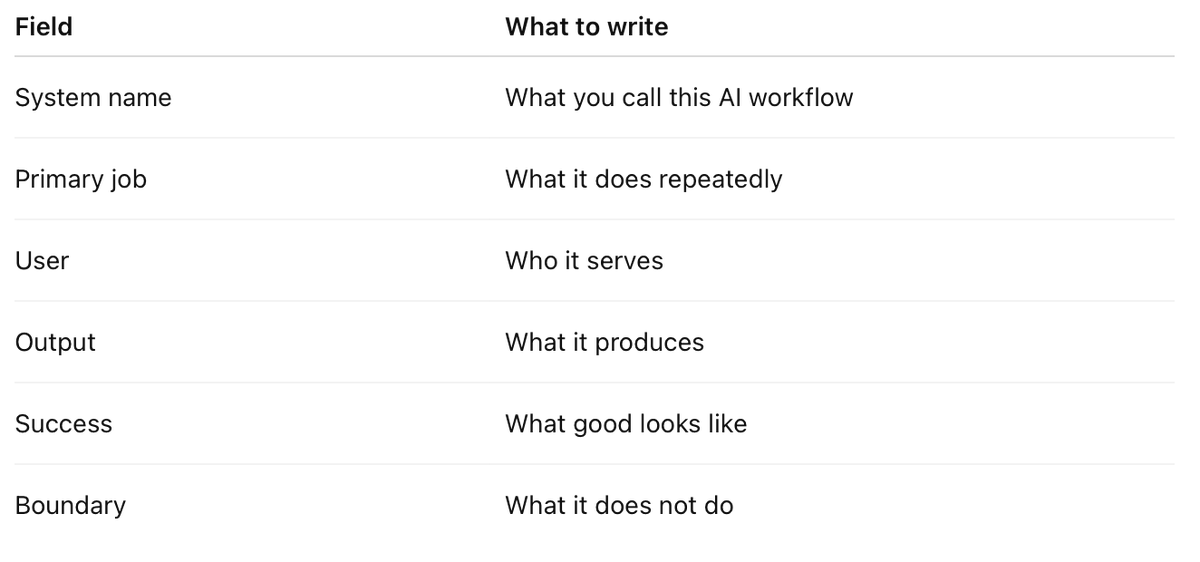Viewport: 1200px width, 562px height.
Task: Select the 'User' field cell
Action: (x=42, y=261)
